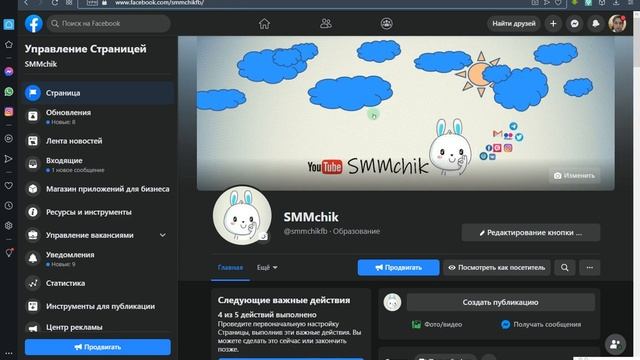
Task: Open Instagram in the browser sidebar
Action: pyautogui.click(x=9, y=111)
